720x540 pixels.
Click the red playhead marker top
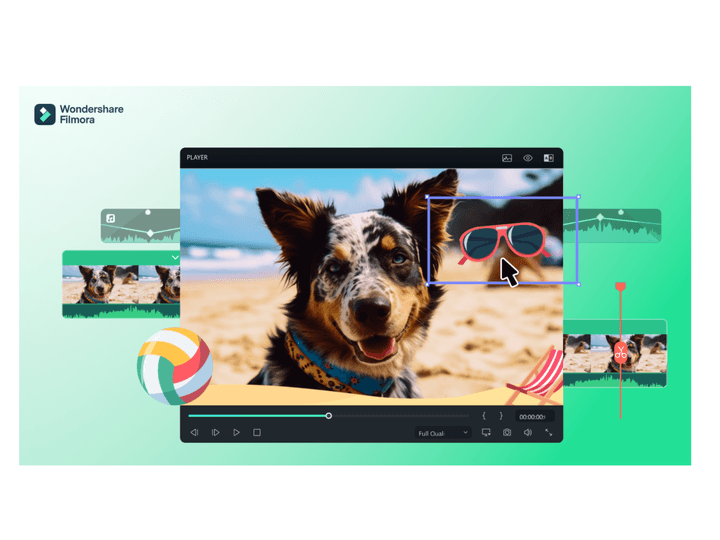pos(620,287)
